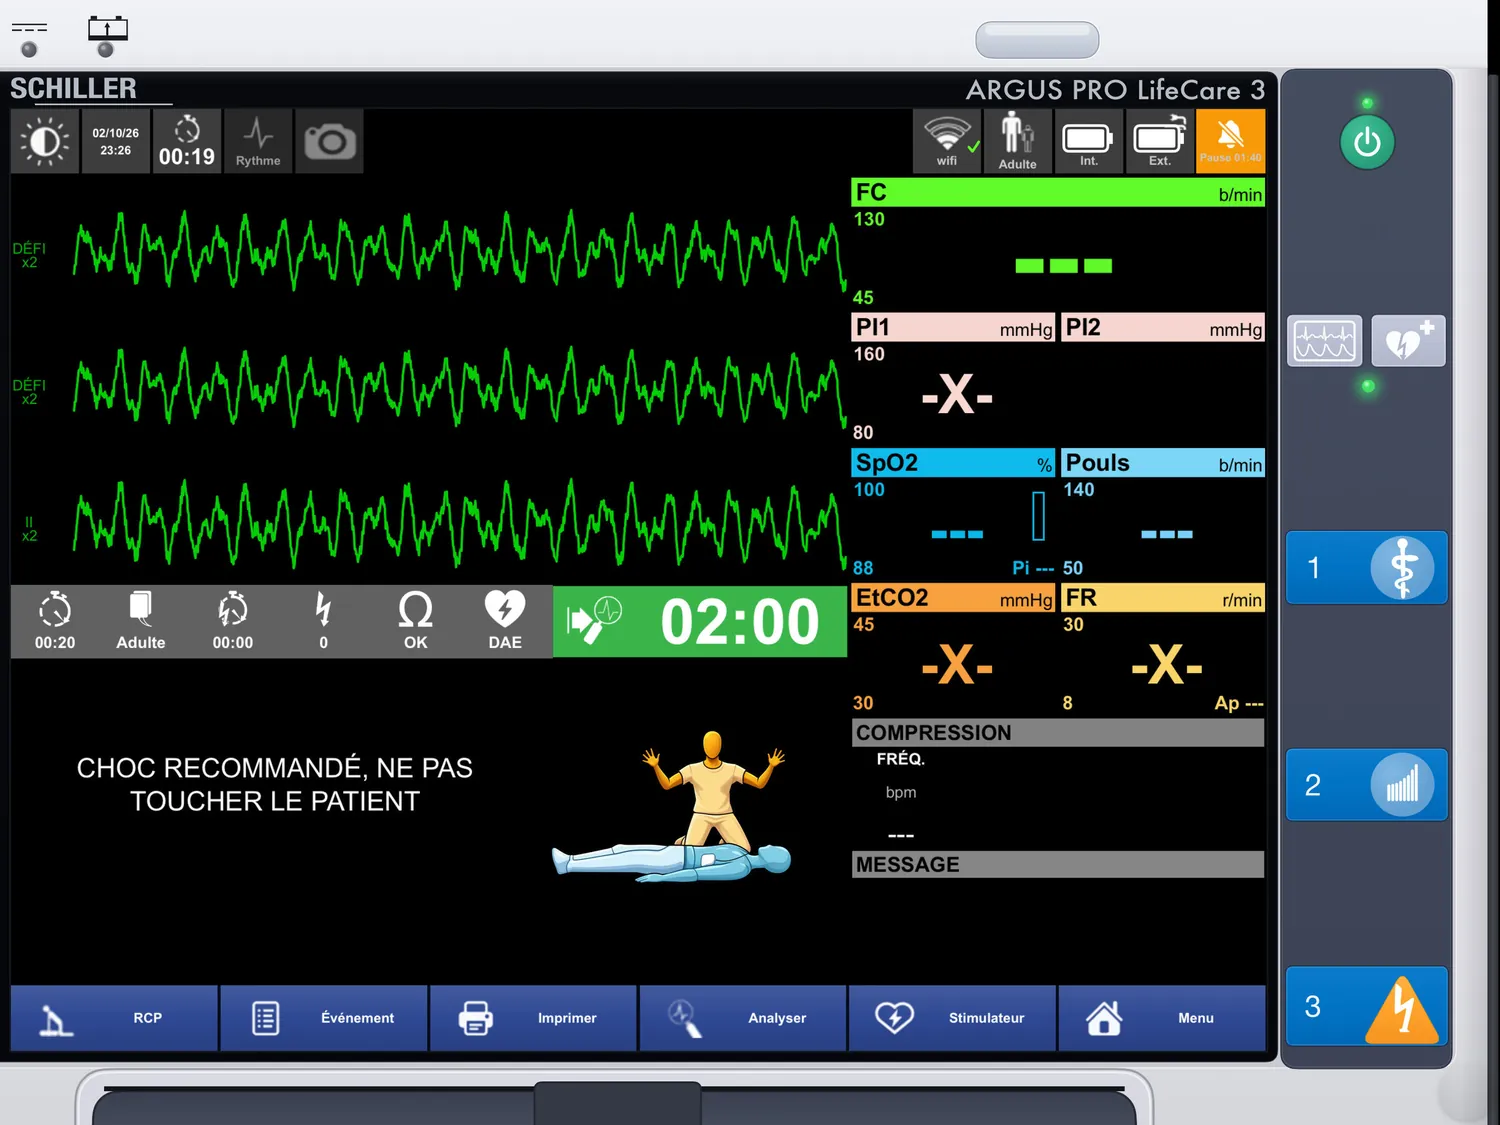The height and width of the screenshot is (1125, 1500).
Task: Select the COMPRESSION section header
Action: tap(1058, 733)
